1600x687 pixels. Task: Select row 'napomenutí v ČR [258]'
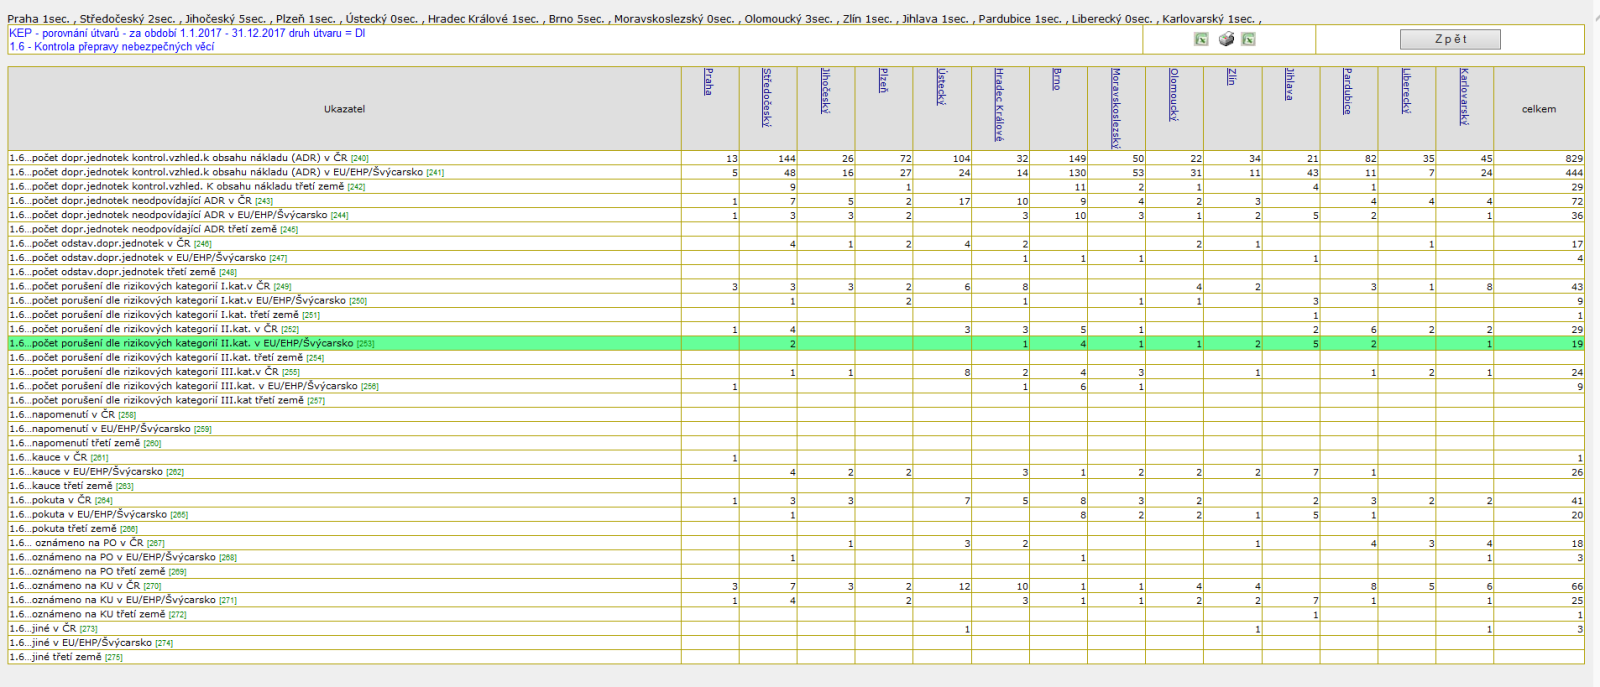pos(796,414)
